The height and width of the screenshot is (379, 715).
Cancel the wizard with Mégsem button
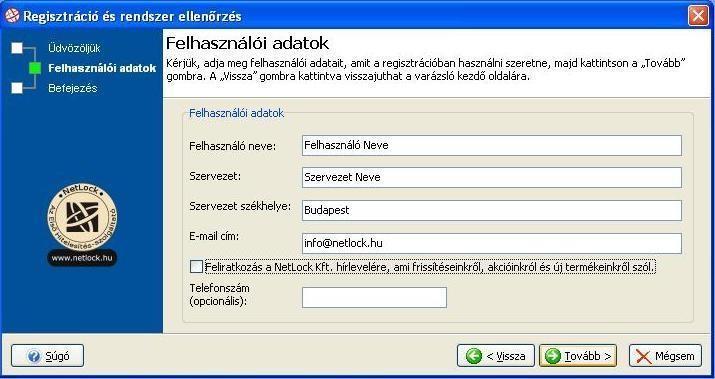tap(665, 356)
